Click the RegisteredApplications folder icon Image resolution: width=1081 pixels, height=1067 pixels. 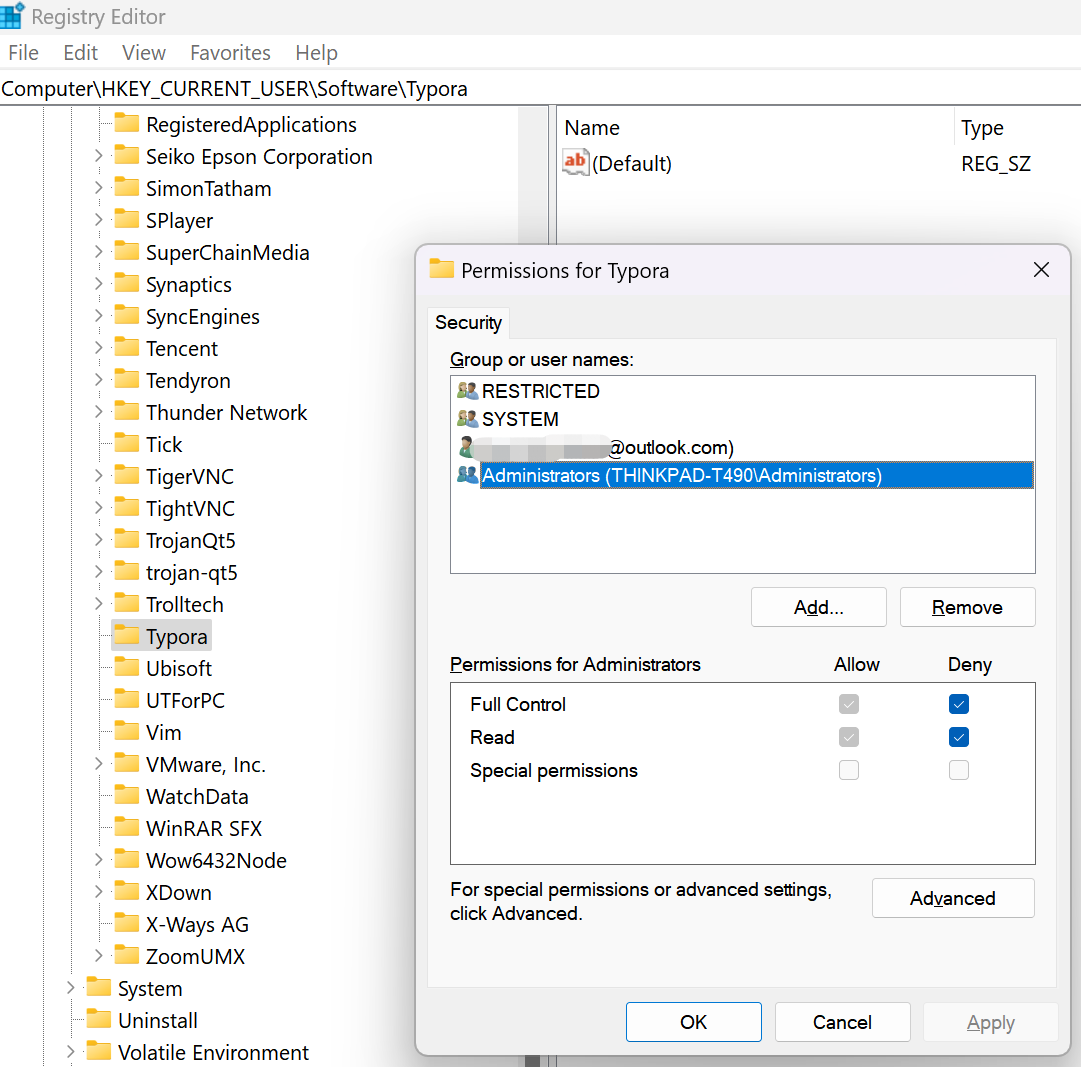pyautogui.click(x=126, y=123)
